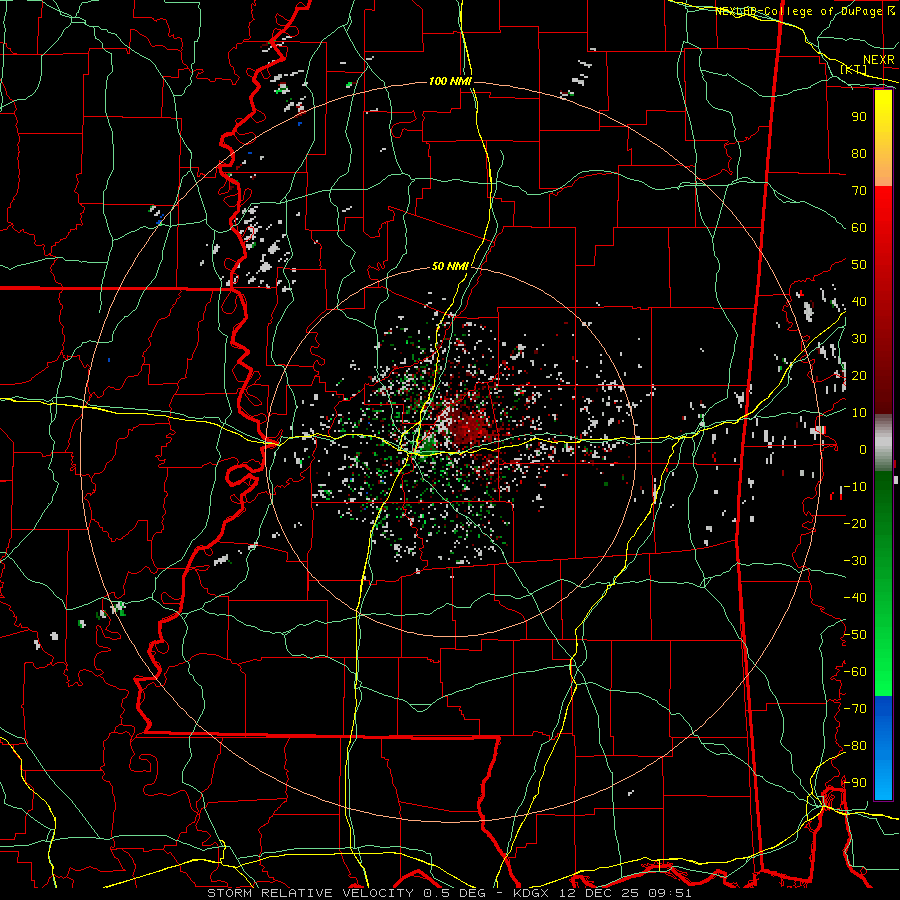Click the "-90" value on velocity scale
This screenshot has height=900, width=900.
855,783
